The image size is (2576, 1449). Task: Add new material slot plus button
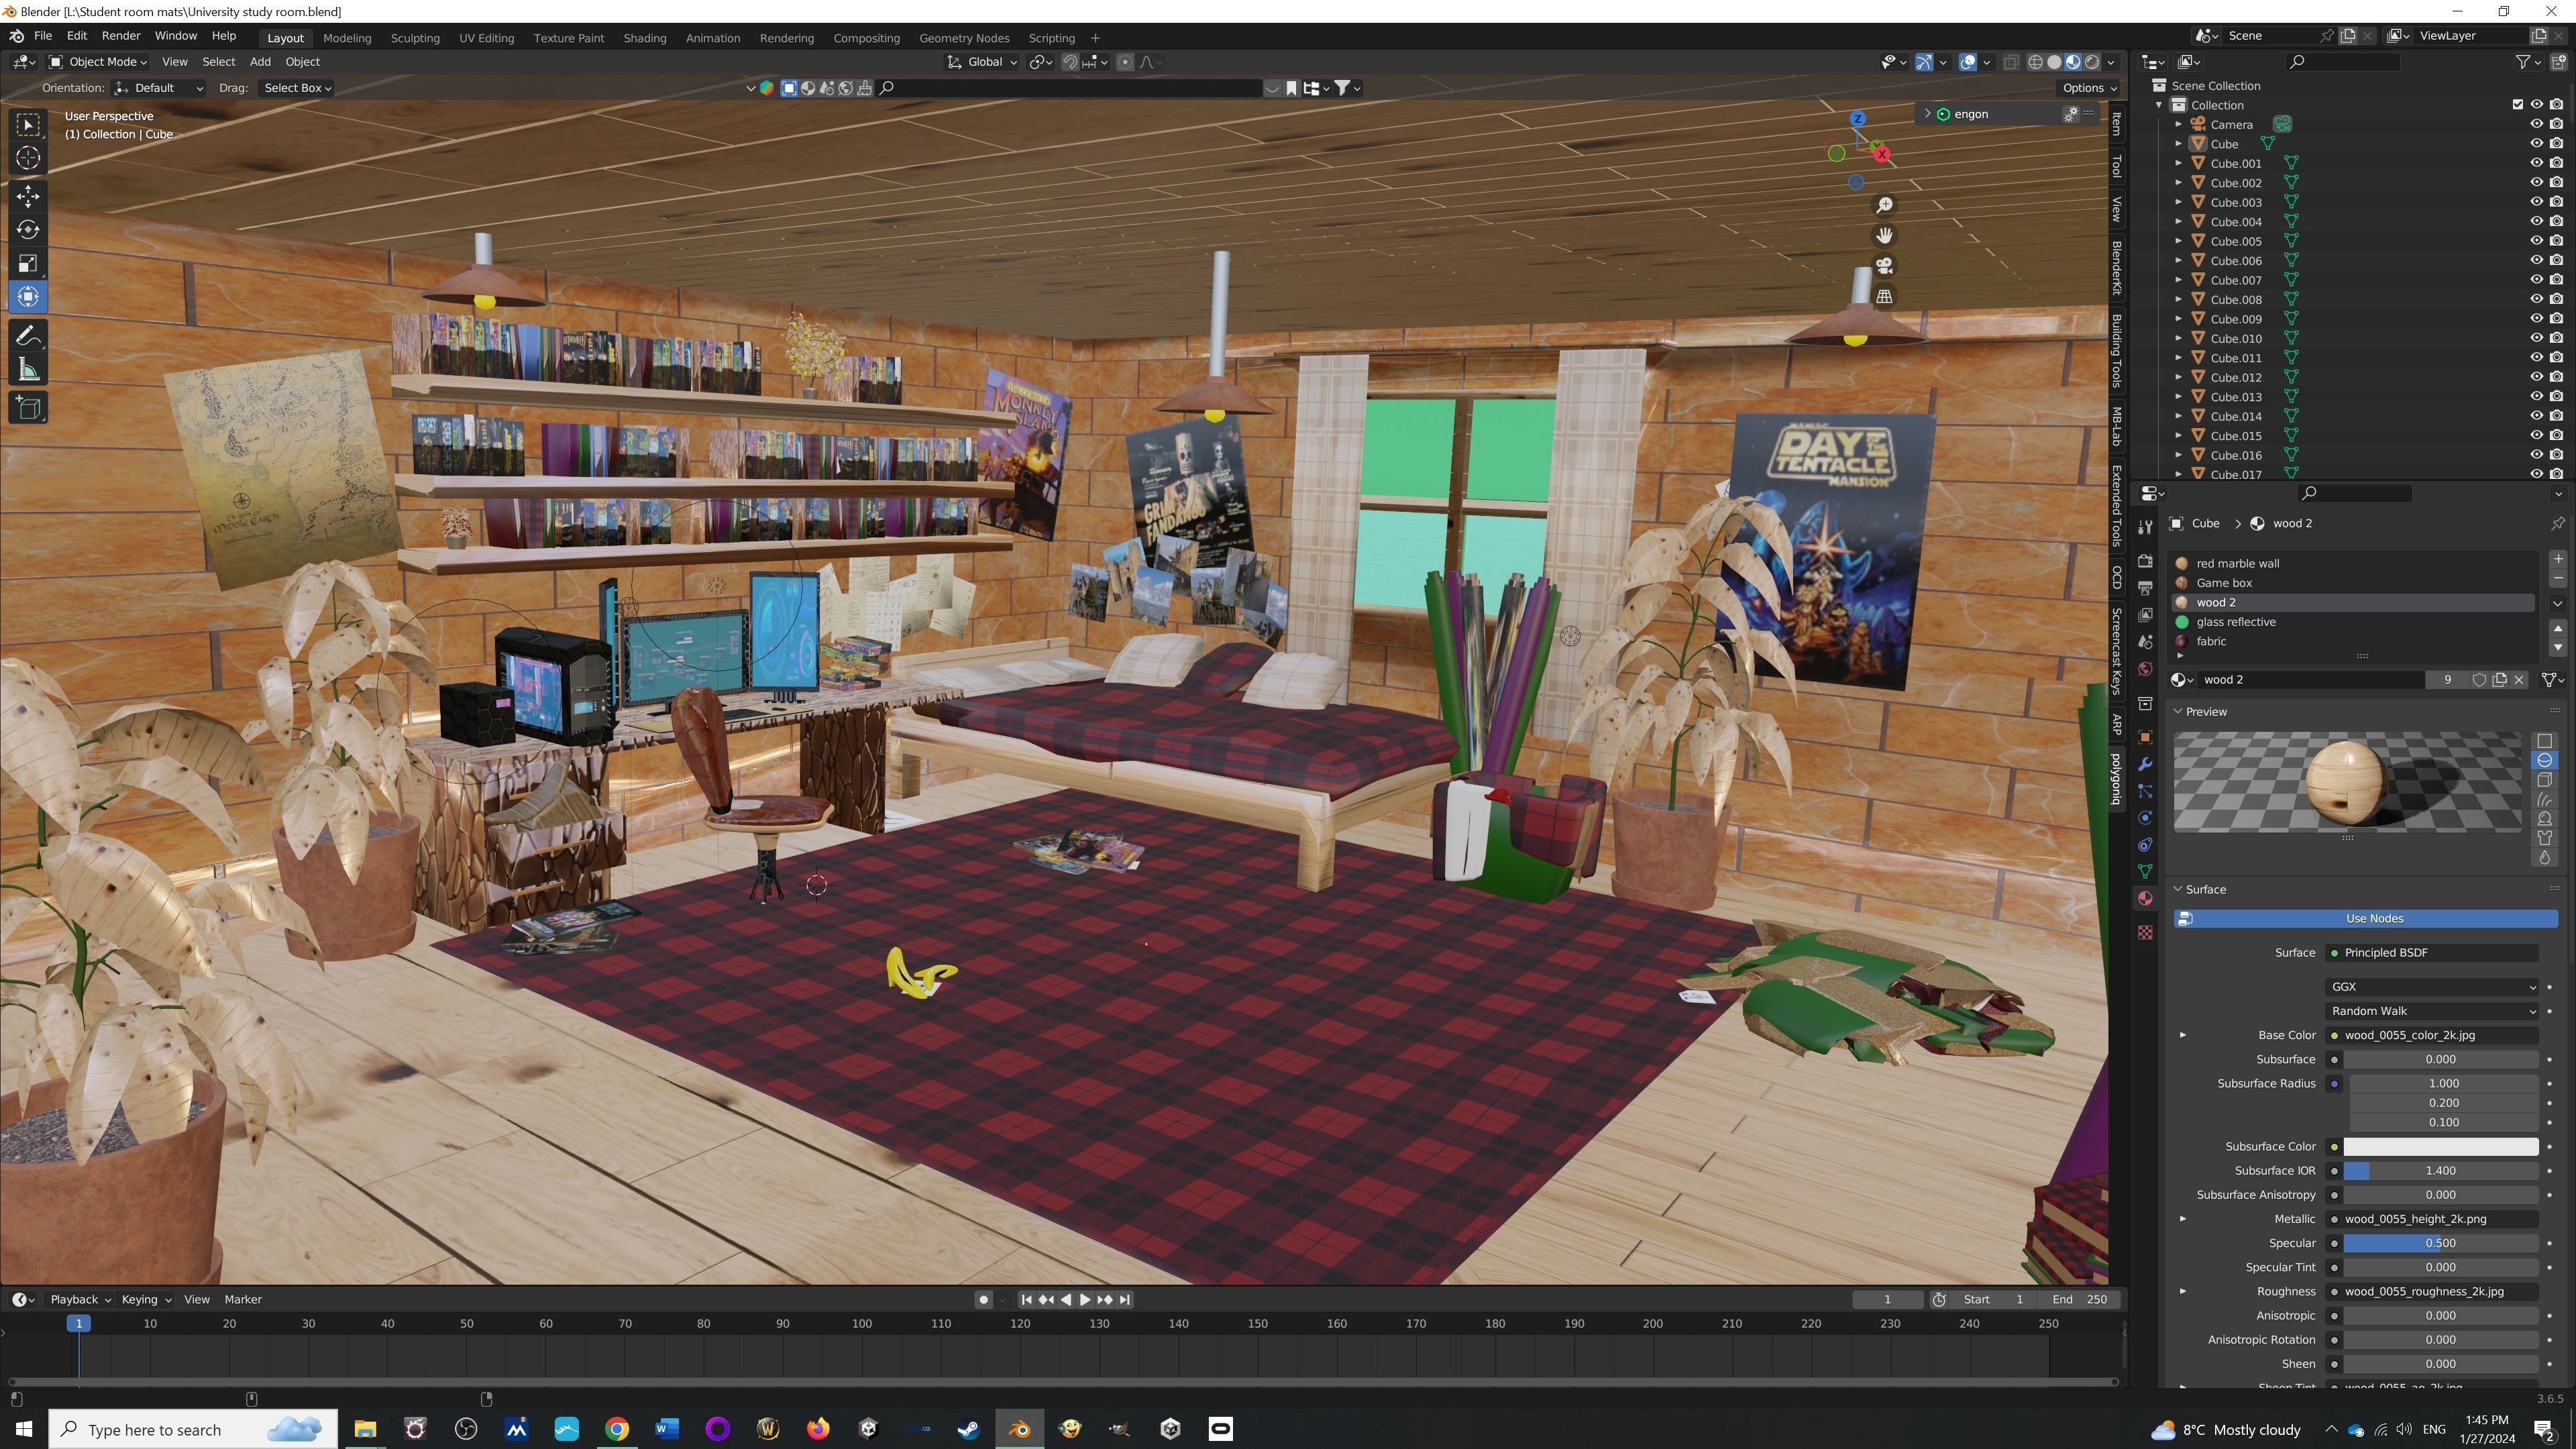(x=2558, y=559)
